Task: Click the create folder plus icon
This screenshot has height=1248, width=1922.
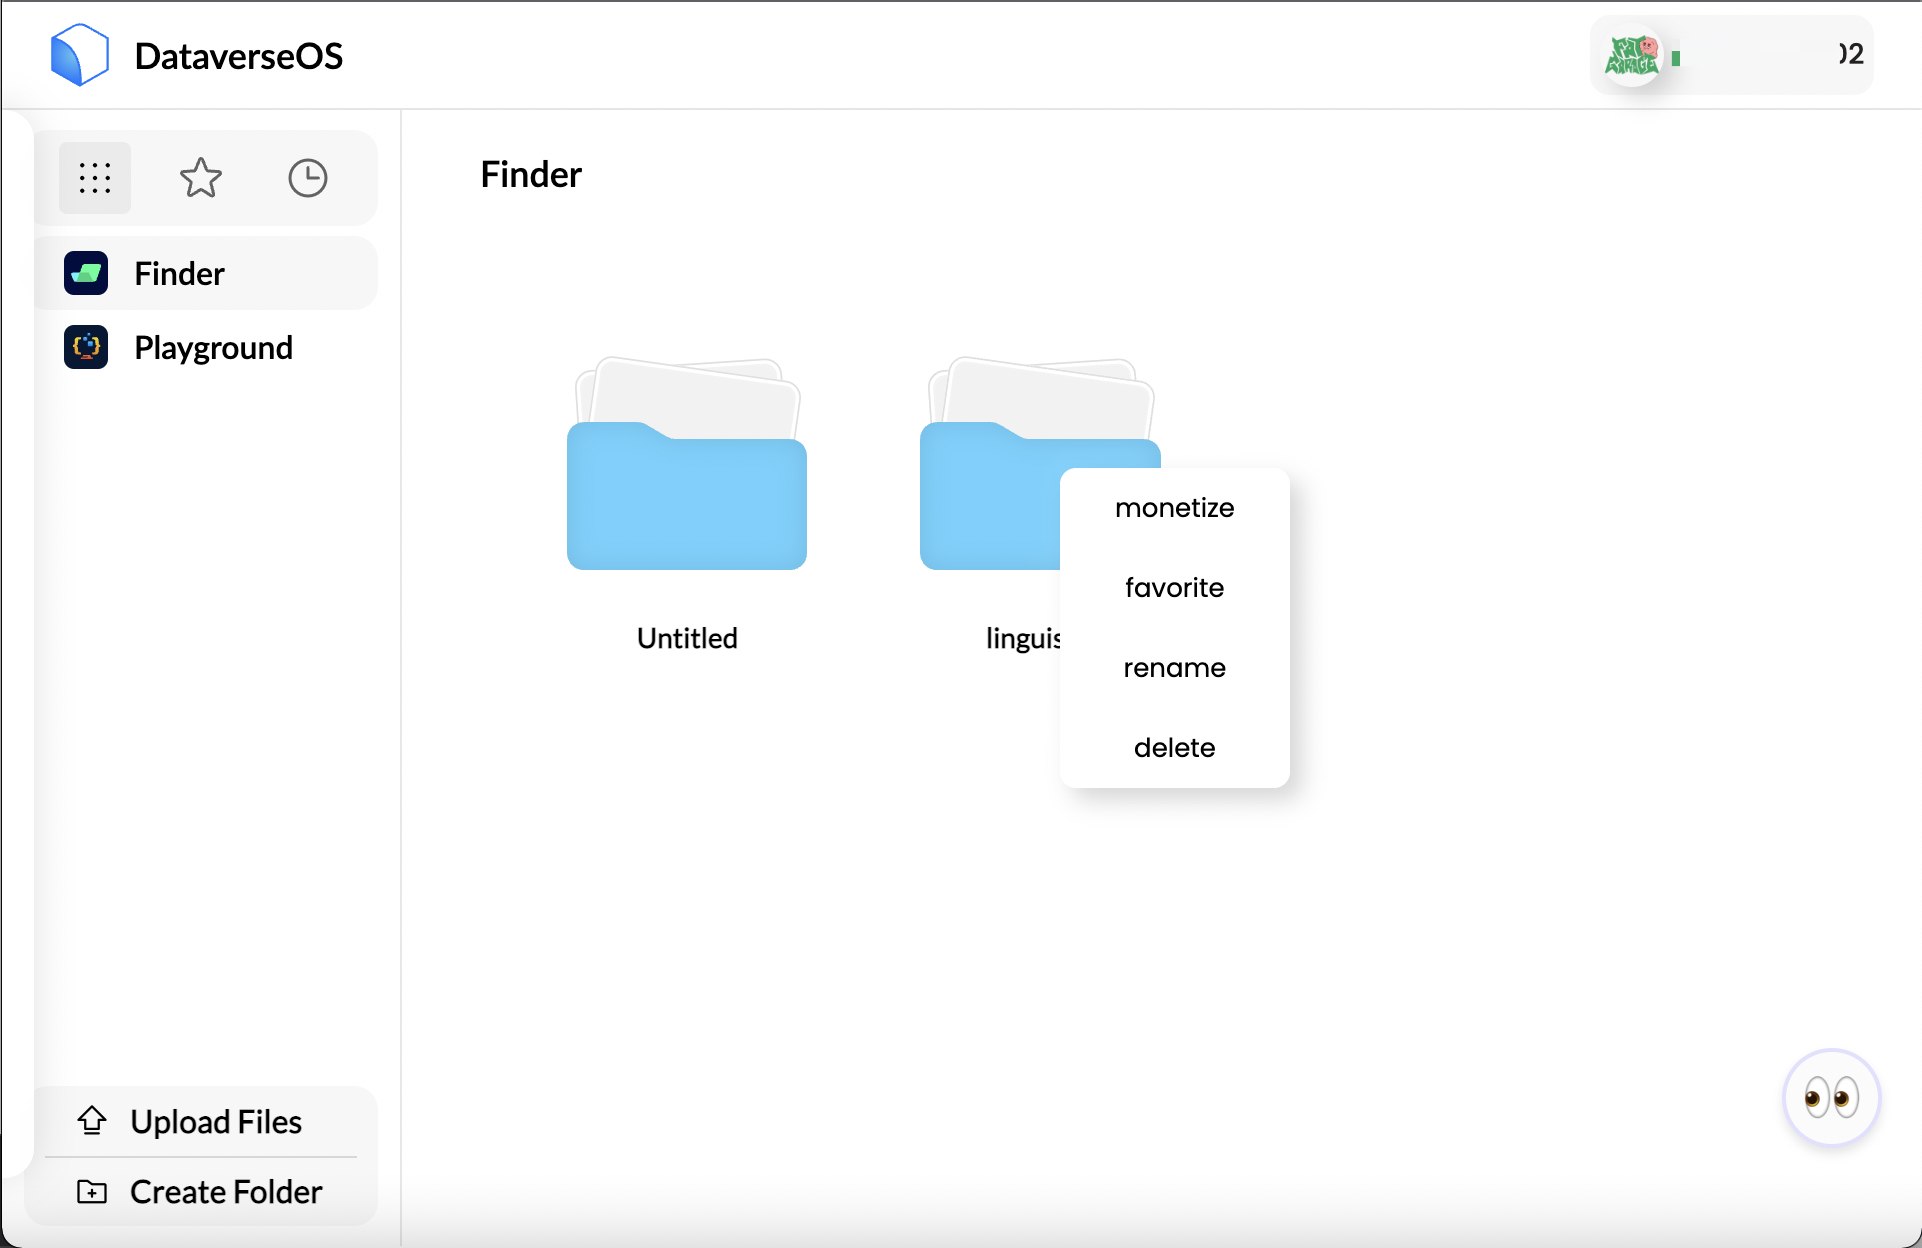Action: point(92,1191)
